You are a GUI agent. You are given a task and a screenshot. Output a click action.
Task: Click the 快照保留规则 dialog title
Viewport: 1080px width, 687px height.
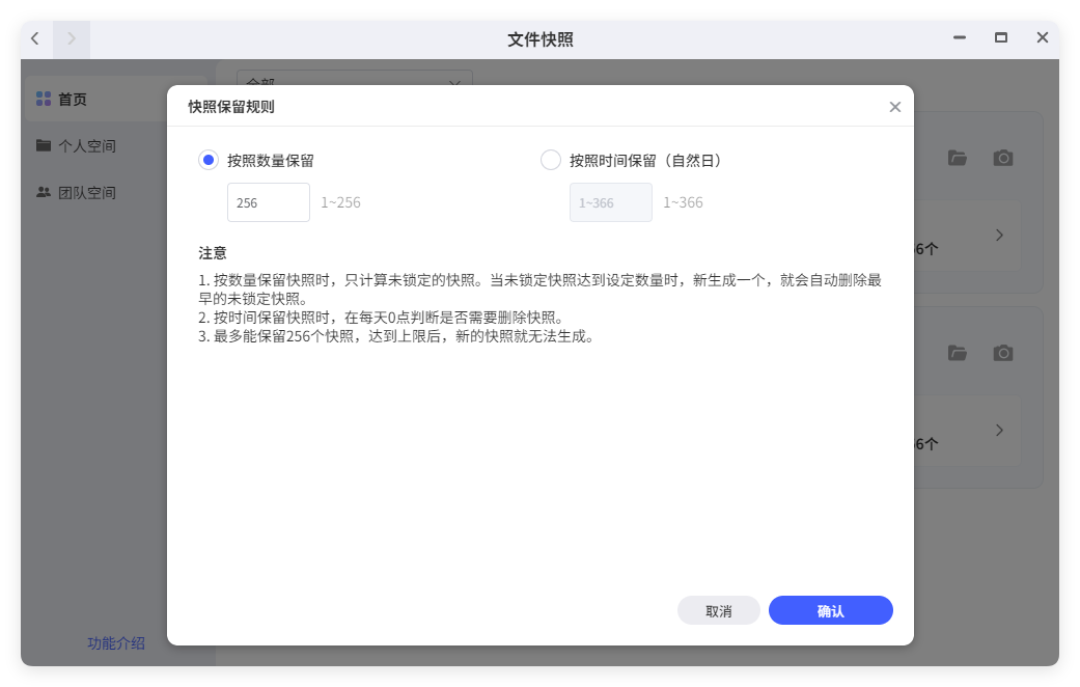(x=231, y=107)
